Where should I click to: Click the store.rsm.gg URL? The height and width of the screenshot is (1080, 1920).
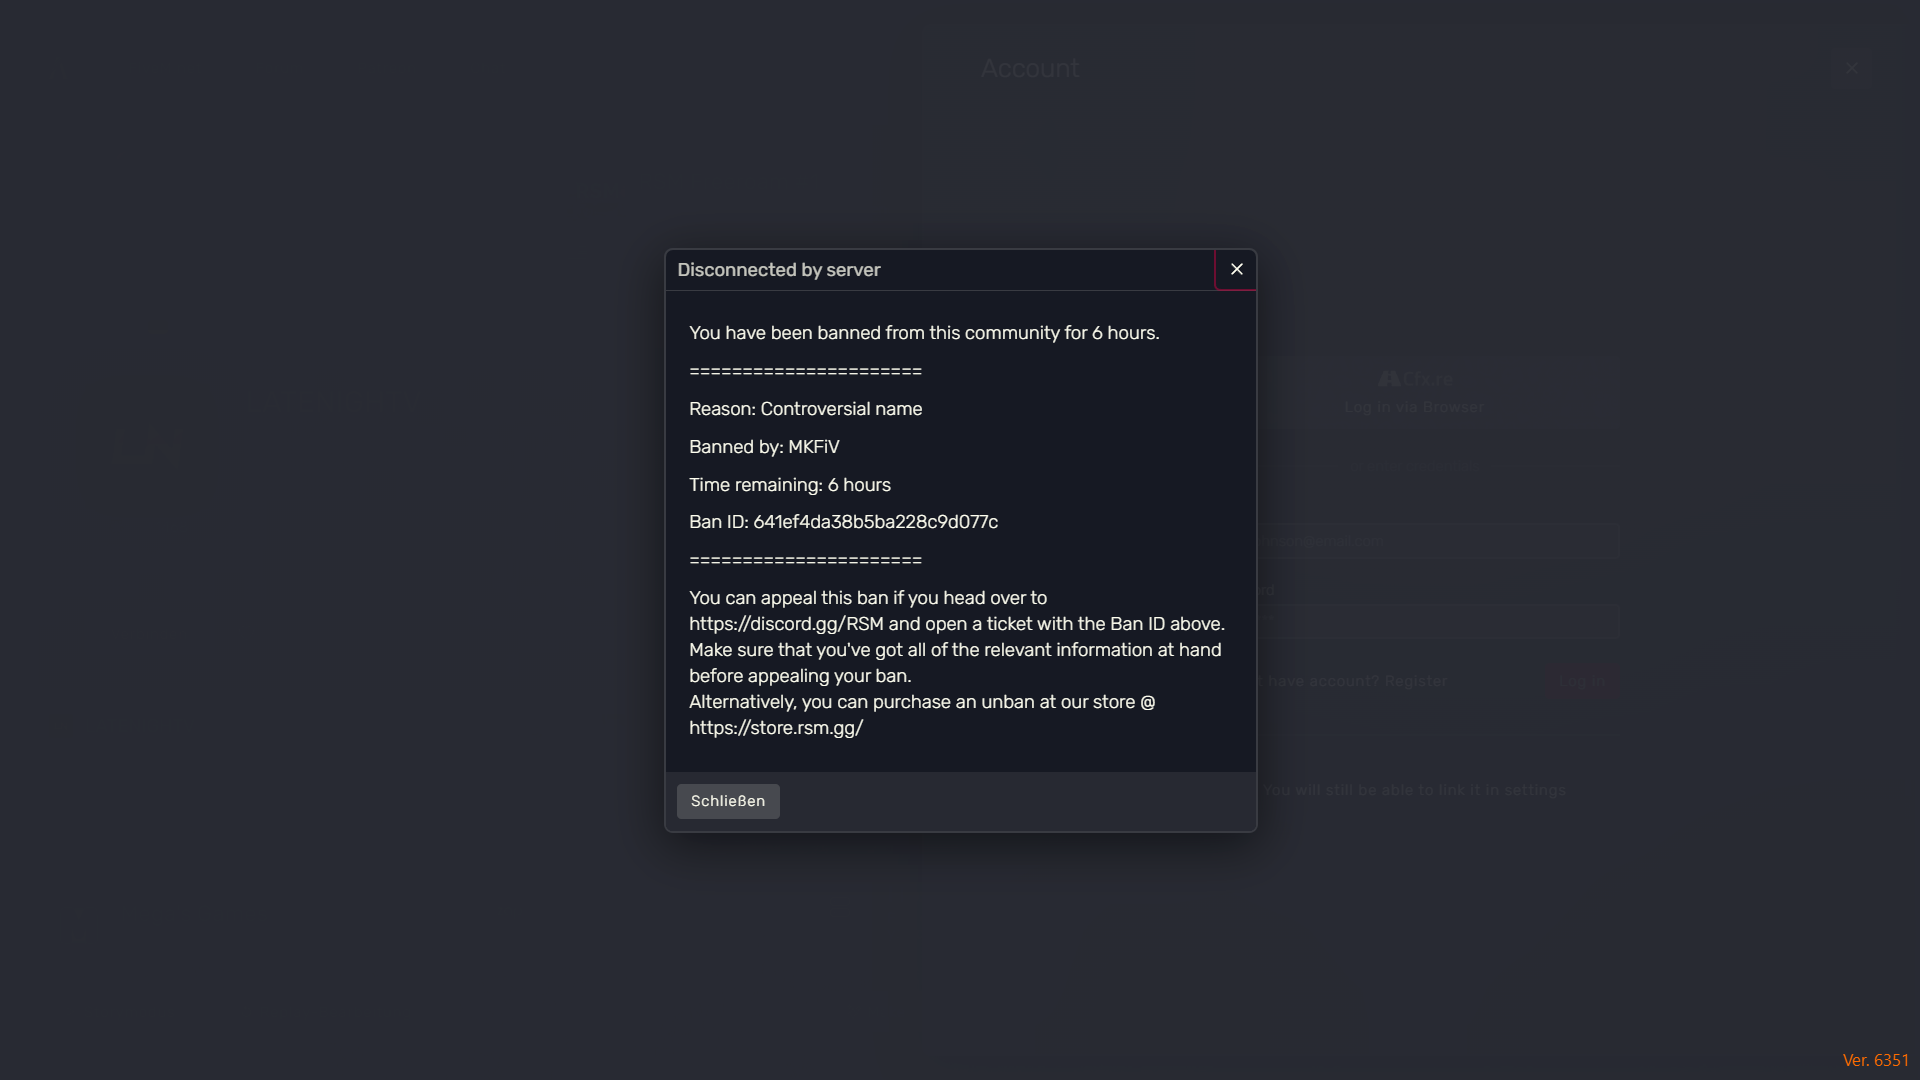pyautogui.click(x=775, y=728)
